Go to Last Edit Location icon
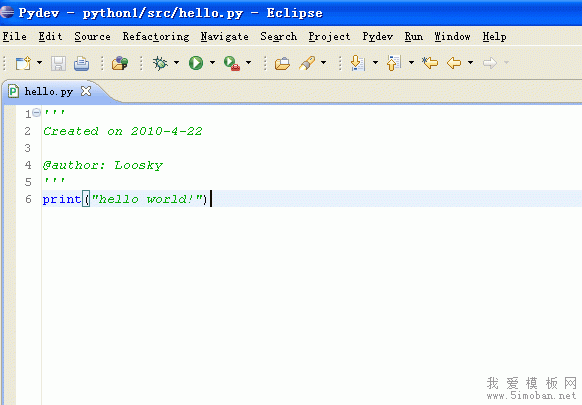582x405 pixels. (430, 63)
